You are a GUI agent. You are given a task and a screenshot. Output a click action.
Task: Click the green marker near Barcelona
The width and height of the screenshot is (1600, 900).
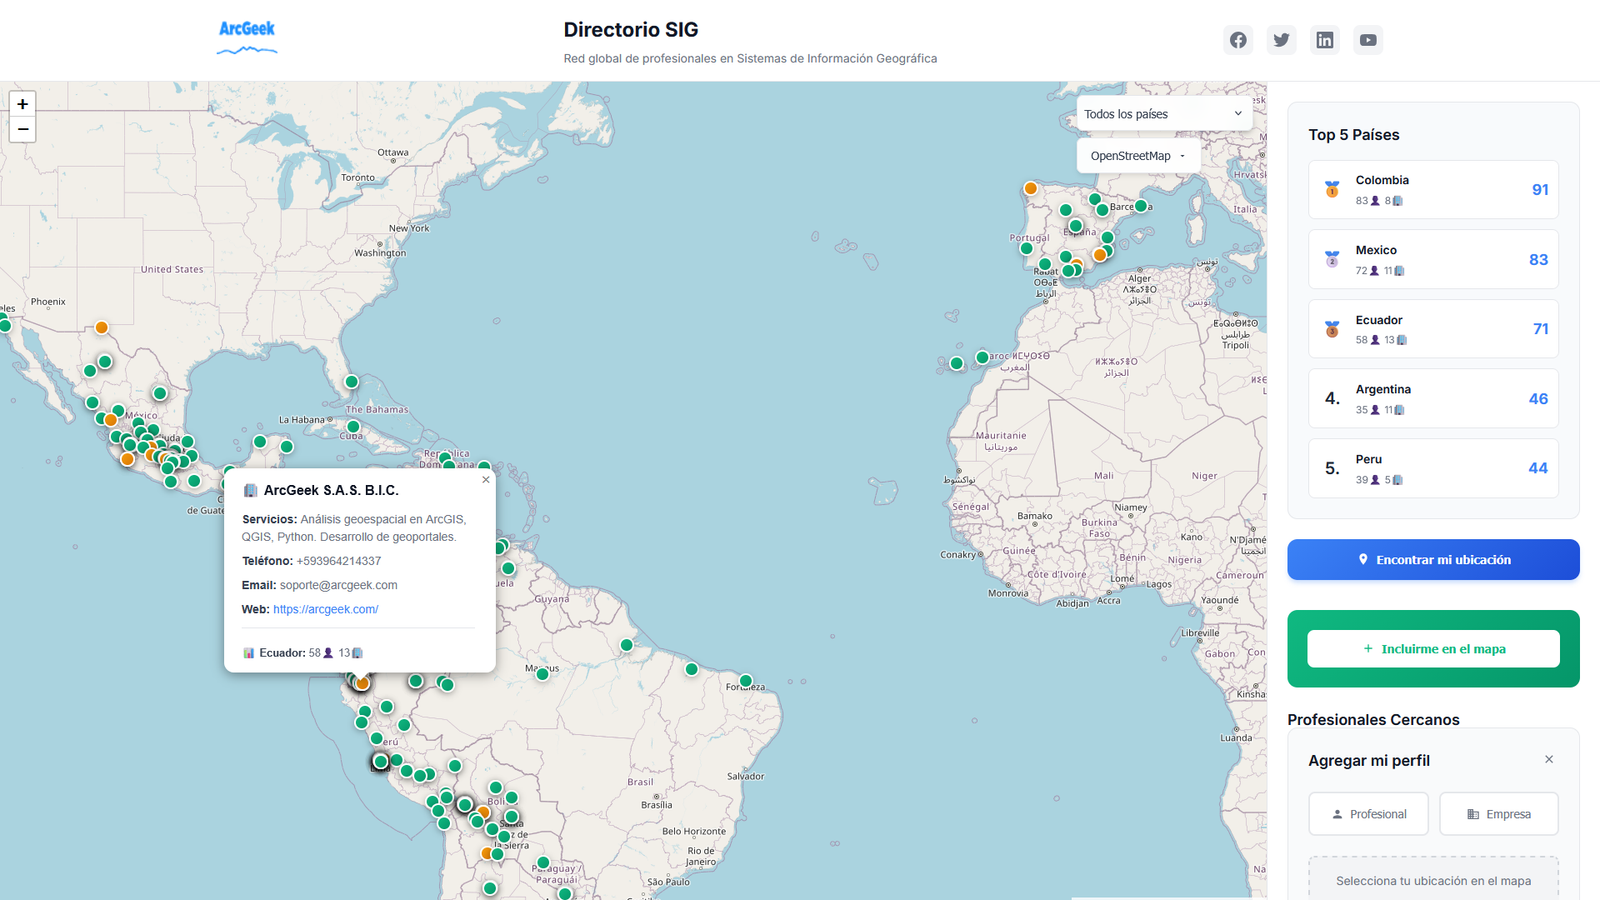click(x=1141, y=206)
